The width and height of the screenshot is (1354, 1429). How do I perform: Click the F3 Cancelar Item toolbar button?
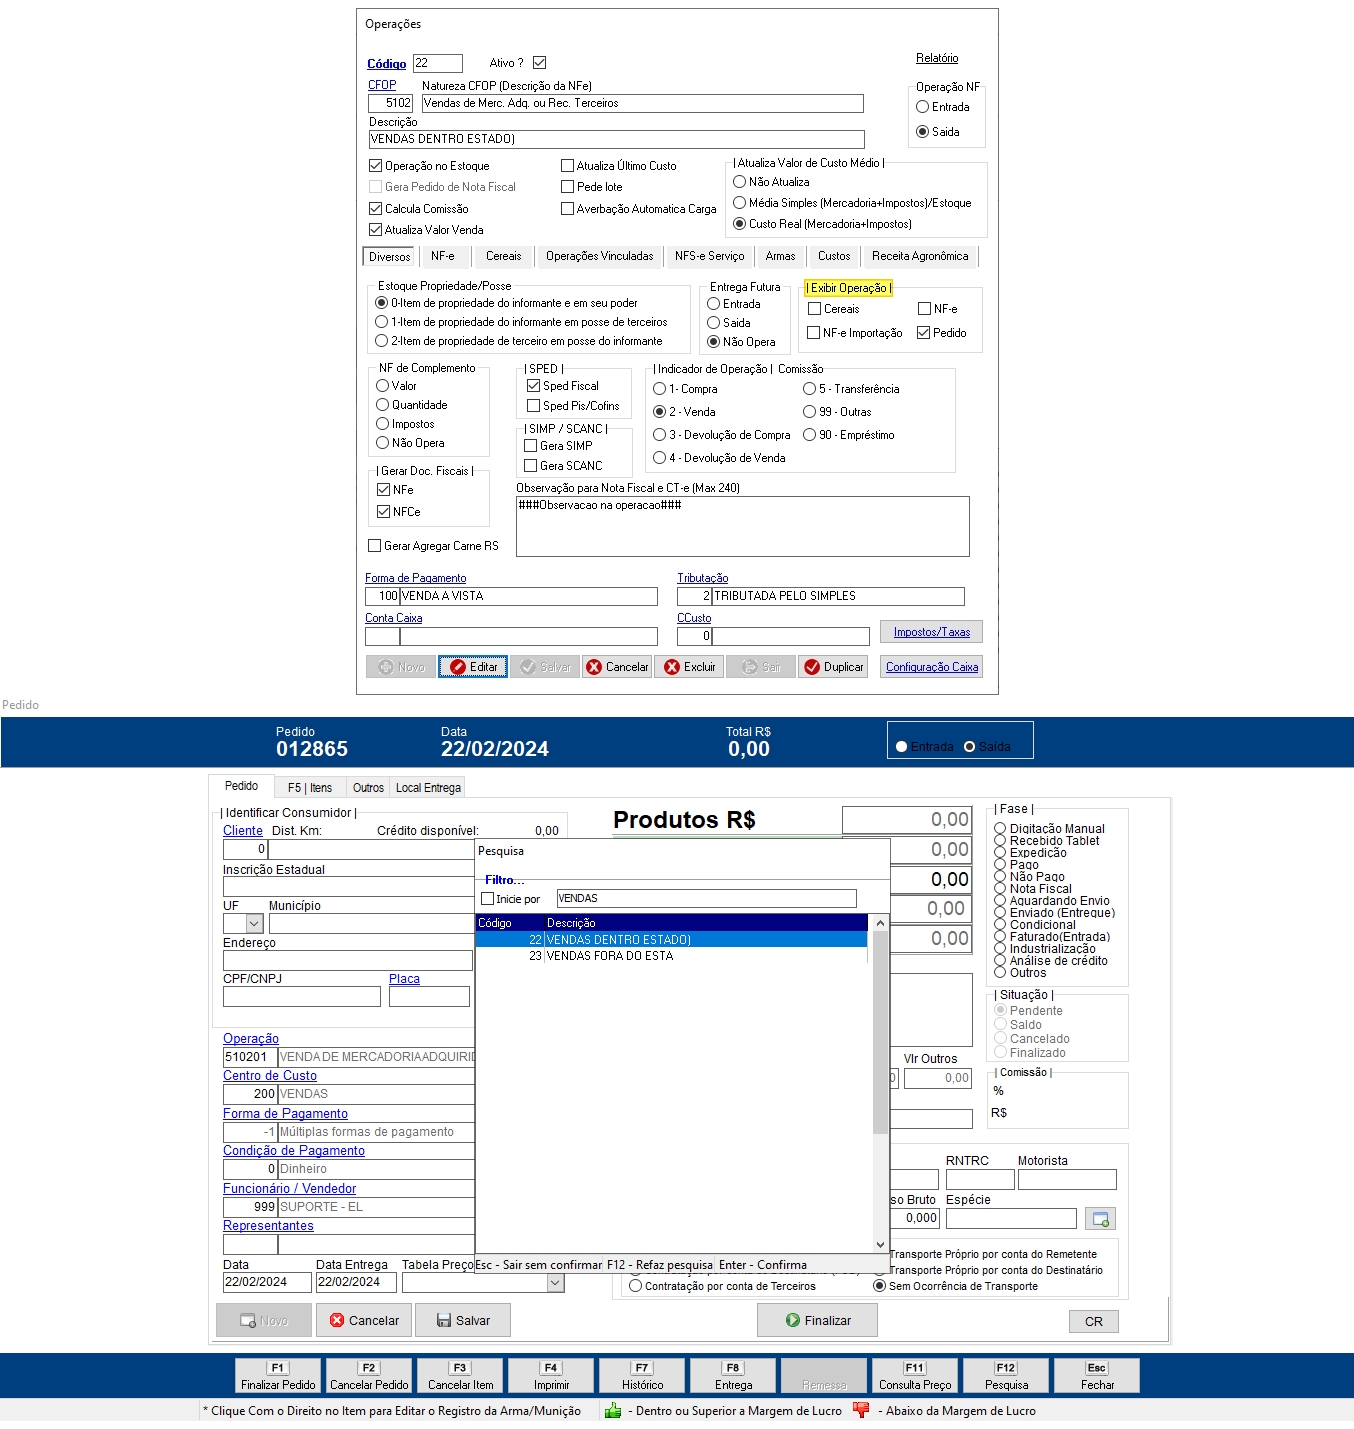pos(460,1375)
